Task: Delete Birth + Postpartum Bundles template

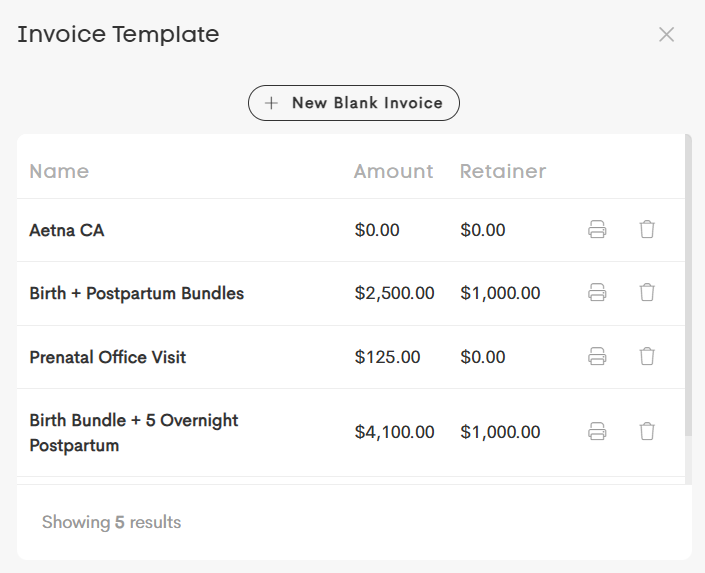Action: point(647,292)
